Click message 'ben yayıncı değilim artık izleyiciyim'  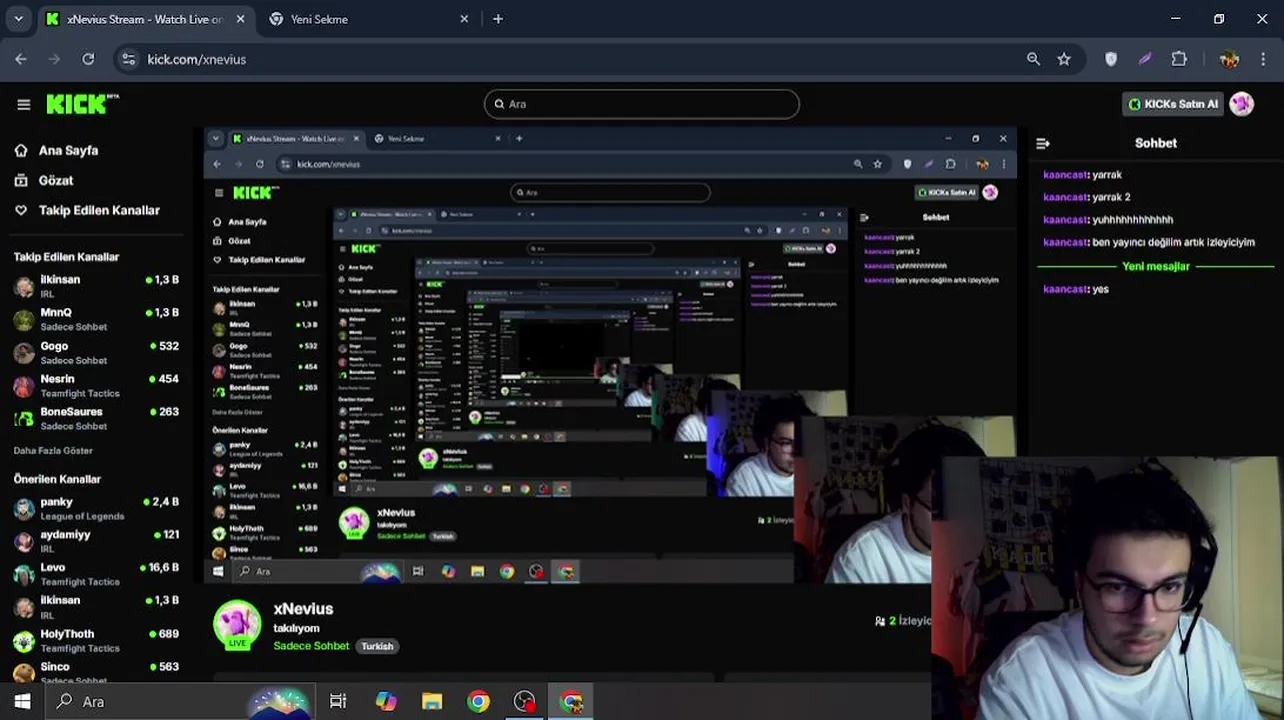click(1174, 242)
